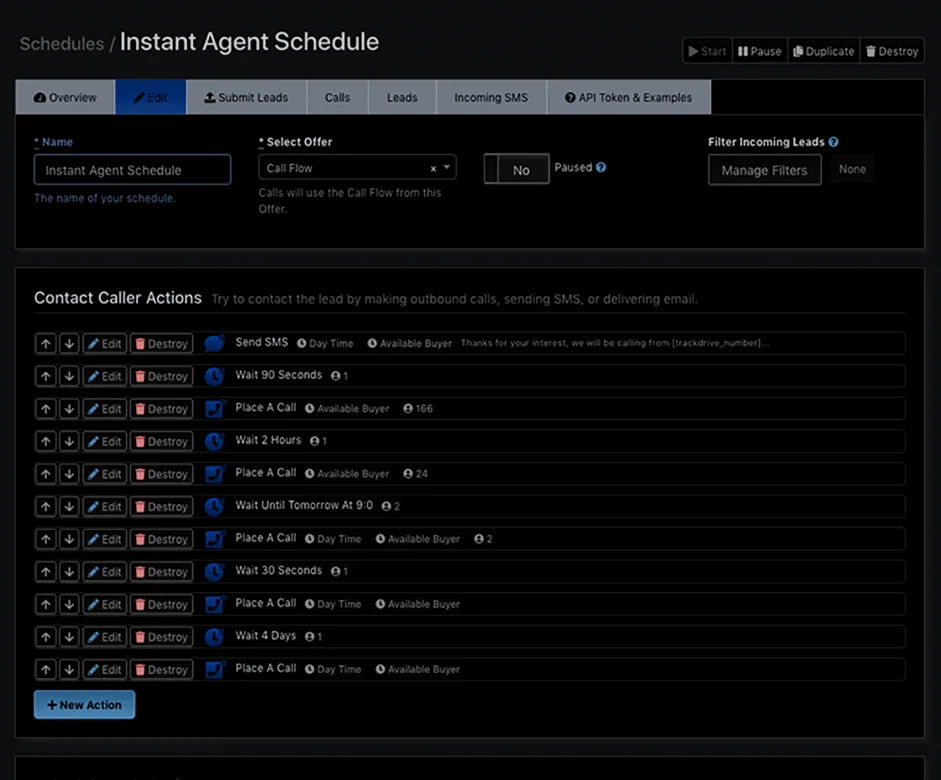Move Wait 30 Seconds action up
The image size is (941, 780).
click(x=46, y=572)
